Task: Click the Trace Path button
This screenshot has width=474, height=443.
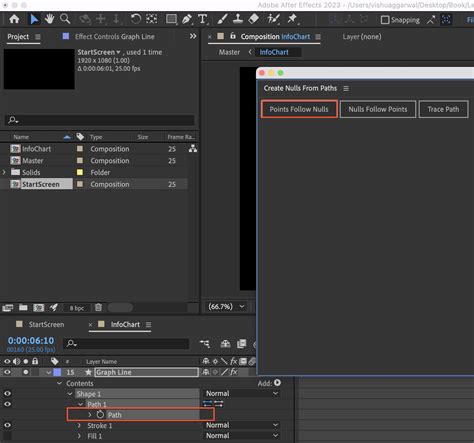Action: (x=443, y=109)
